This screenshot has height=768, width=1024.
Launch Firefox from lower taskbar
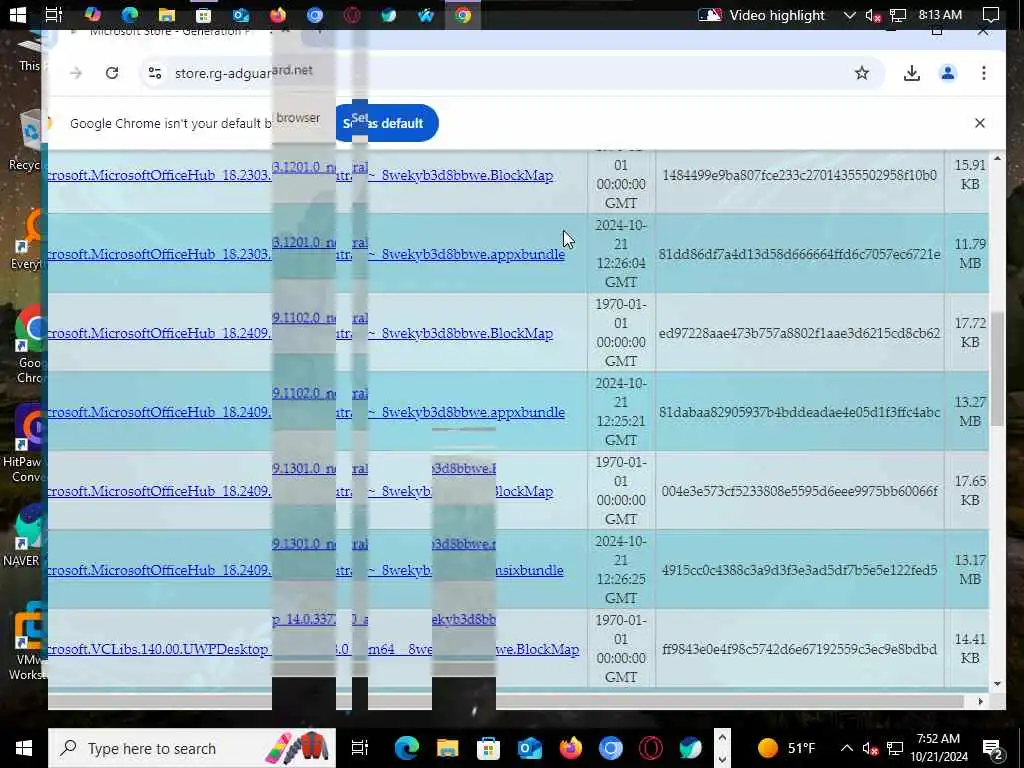coord(570,748)
